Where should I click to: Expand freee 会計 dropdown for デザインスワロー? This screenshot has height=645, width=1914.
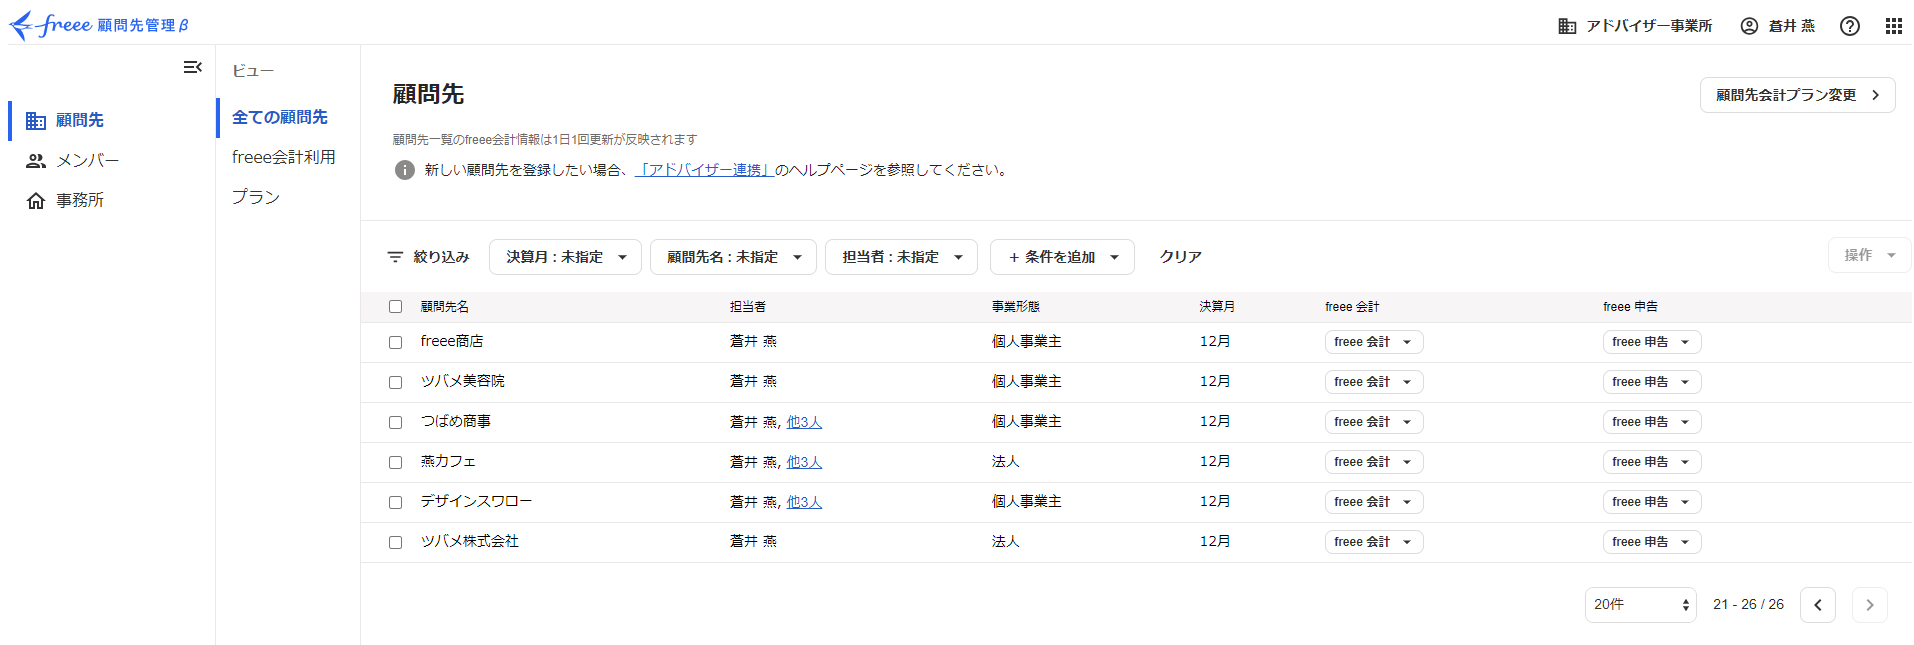1374,502
